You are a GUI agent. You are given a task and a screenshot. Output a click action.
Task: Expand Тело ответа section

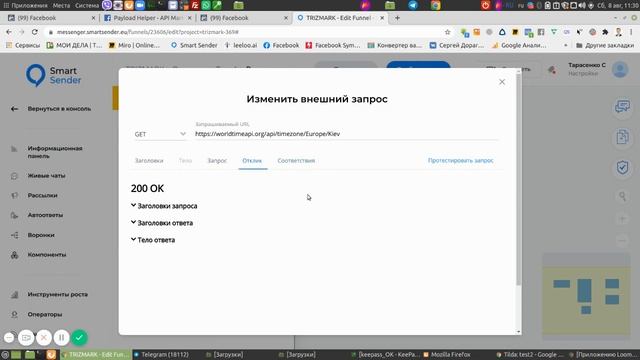153,240
